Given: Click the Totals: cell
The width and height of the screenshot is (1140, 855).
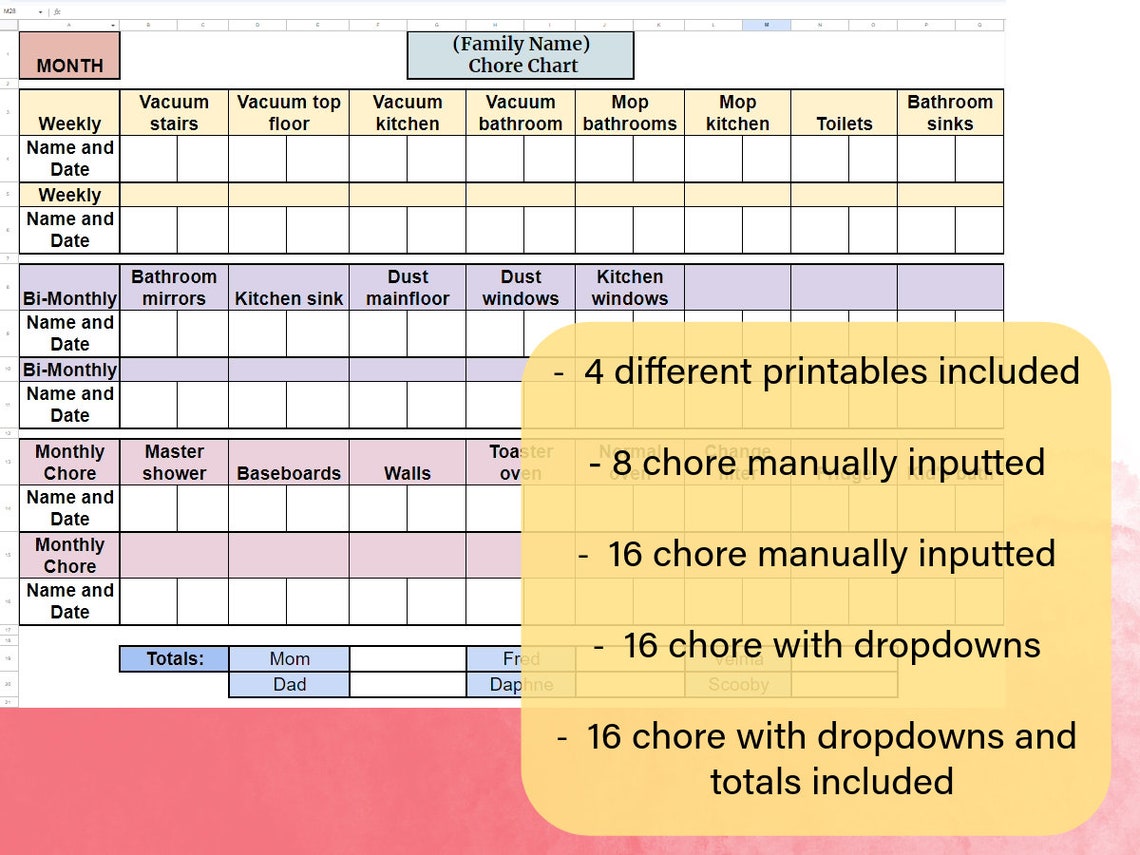Looking at the screenshot, I should tap(174, 658).
